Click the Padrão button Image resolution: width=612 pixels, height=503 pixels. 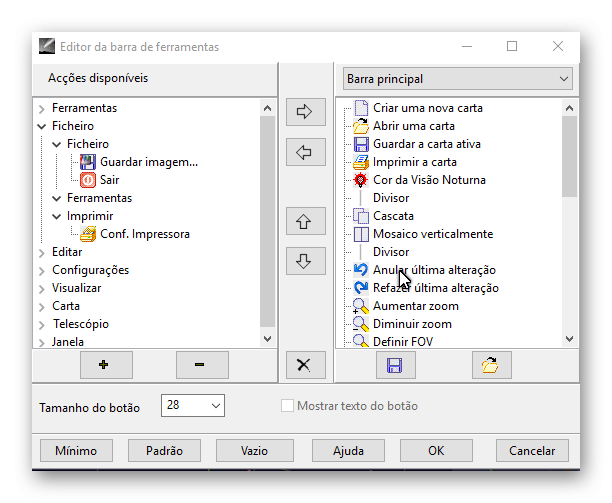click(164, 451)
